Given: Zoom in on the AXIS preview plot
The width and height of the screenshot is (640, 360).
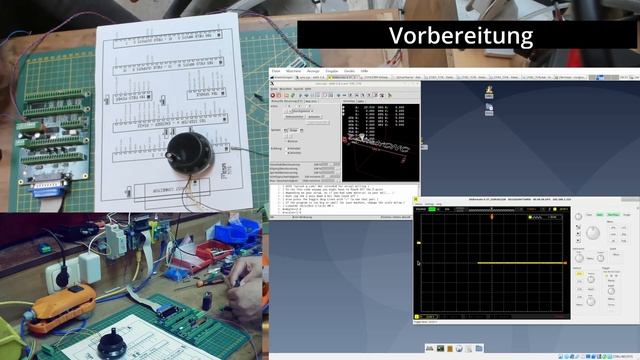Looking at the screenshot, I should pyautogui.click(x=339, y=95).
